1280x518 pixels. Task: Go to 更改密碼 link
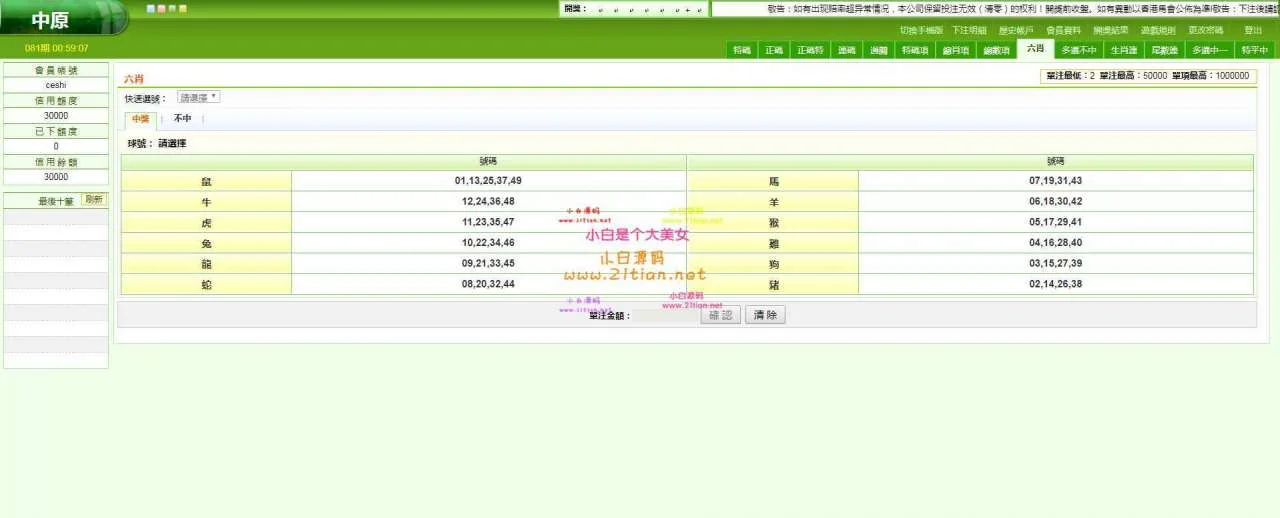coord(1206,31)
